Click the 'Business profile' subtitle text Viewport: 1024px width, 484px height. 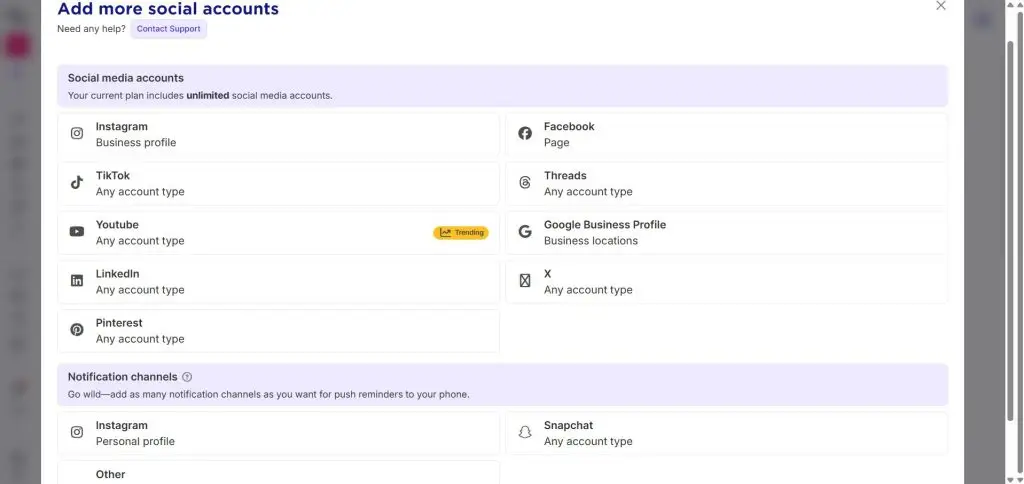point(136,142)
